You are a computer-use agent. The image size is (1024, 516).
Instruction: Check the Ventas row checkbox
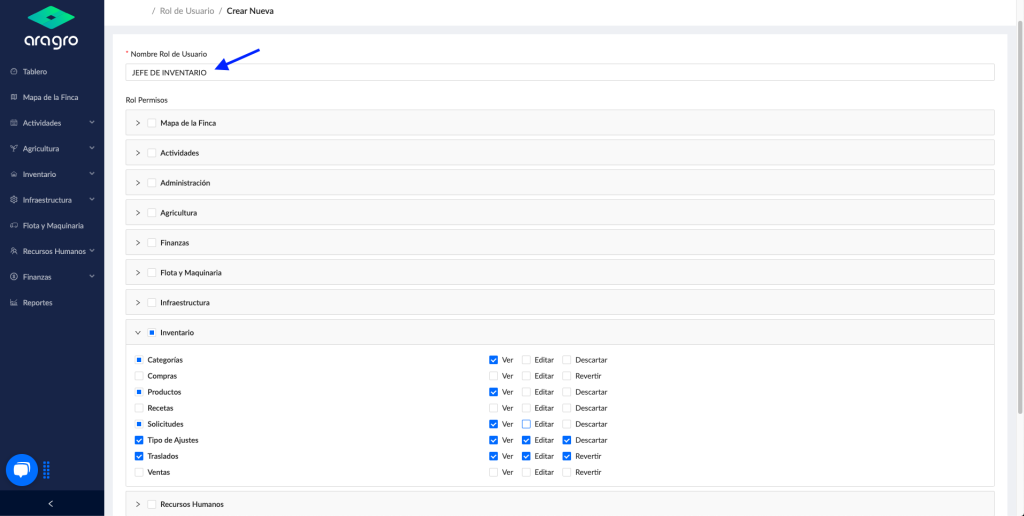(x=139, y=472)
